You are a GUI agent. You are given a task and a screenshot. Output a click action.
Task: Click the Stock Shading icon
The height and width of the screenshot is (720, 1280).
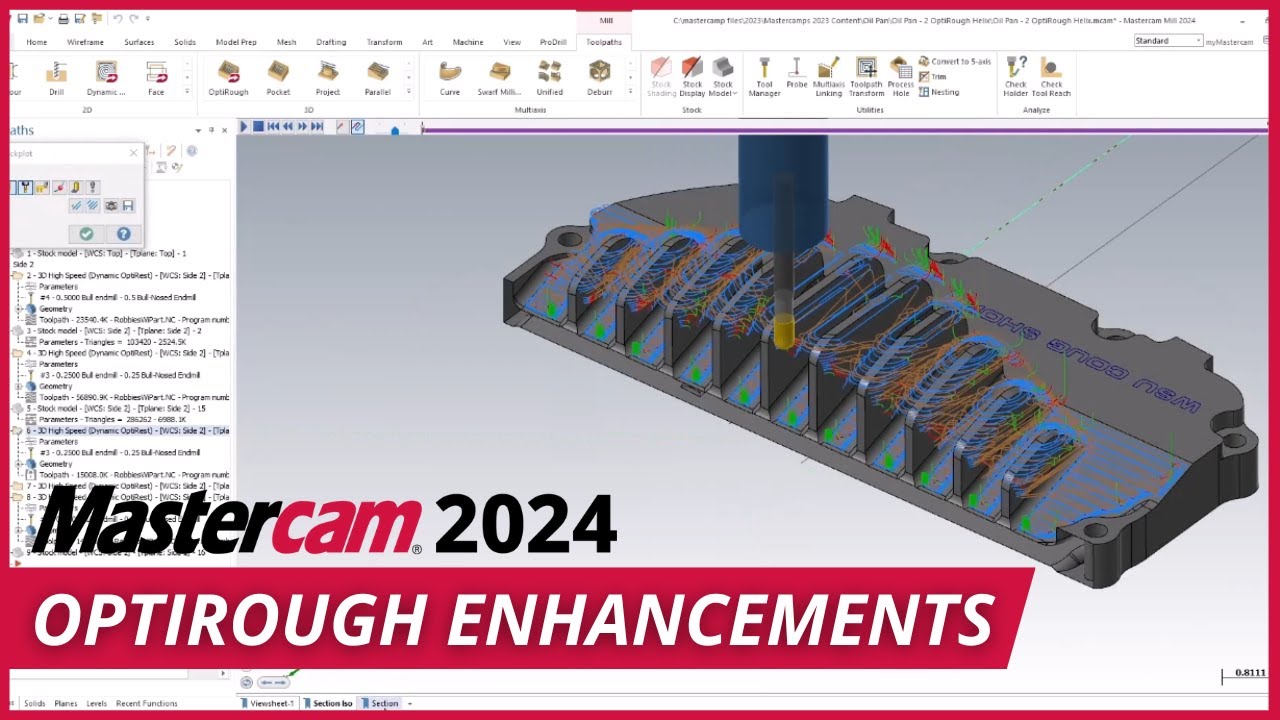(662, 77)
